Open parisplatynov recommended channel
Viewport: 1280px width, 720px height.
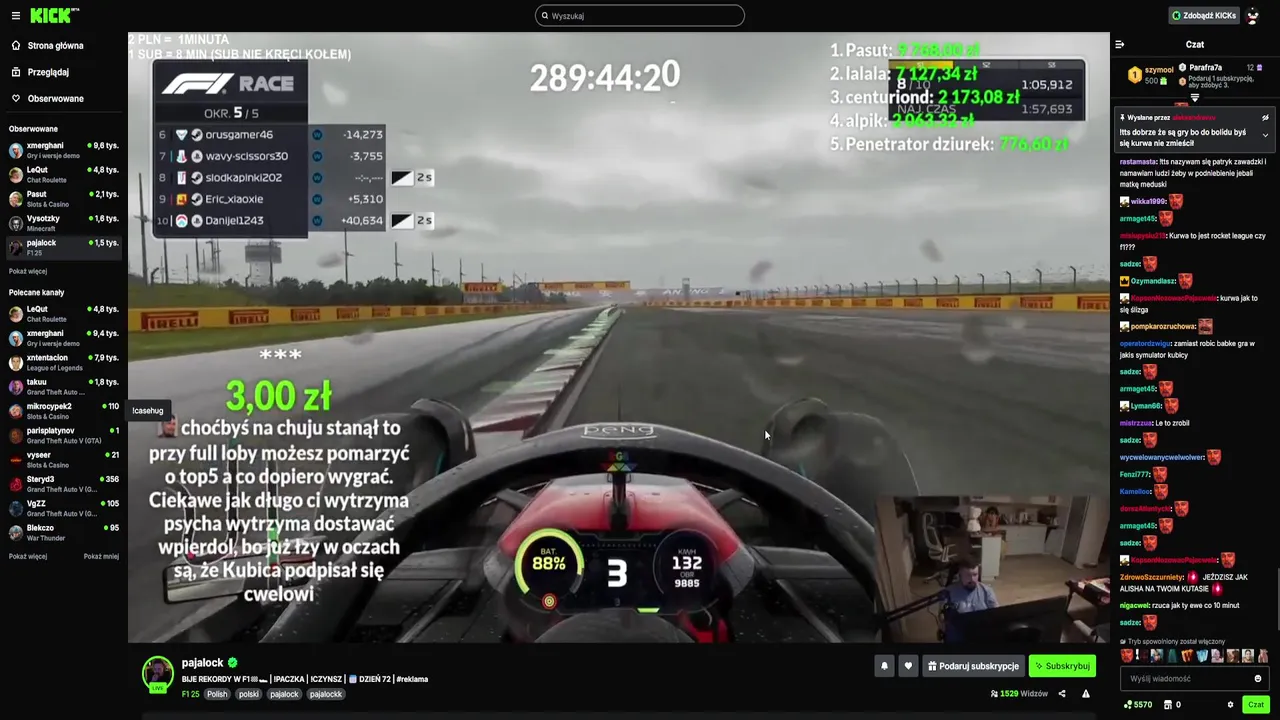[x=64, y=435]
